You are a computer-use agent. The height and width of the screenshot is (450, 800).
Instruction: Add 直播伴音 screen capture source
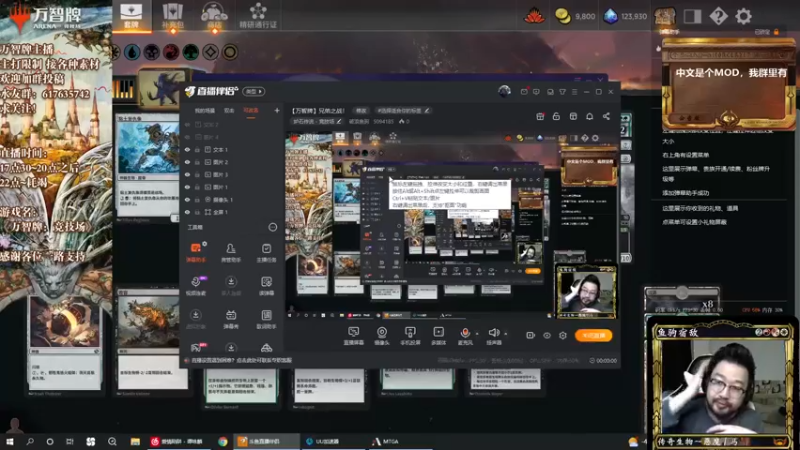coord(353,336)
